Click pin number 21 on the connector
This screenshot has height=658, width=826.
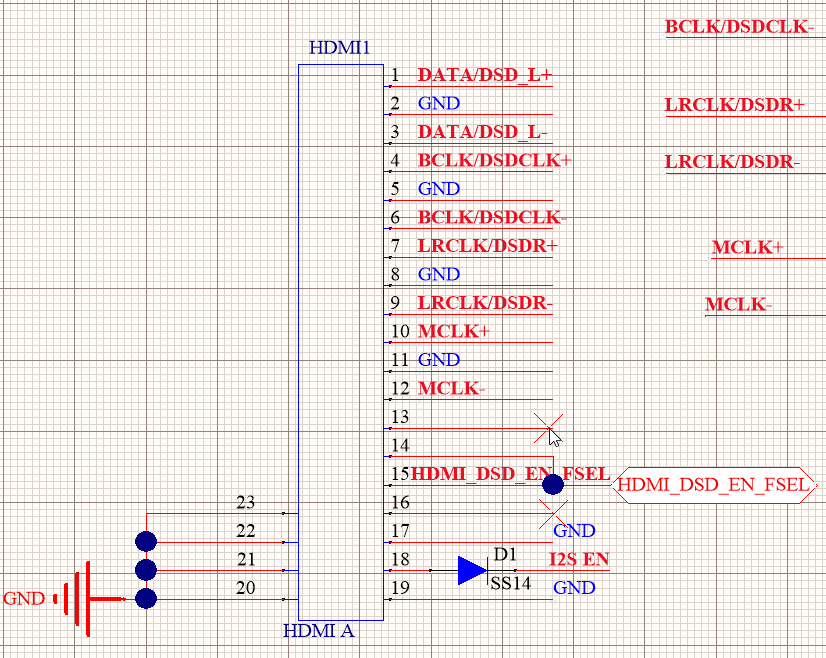(245, 559)
